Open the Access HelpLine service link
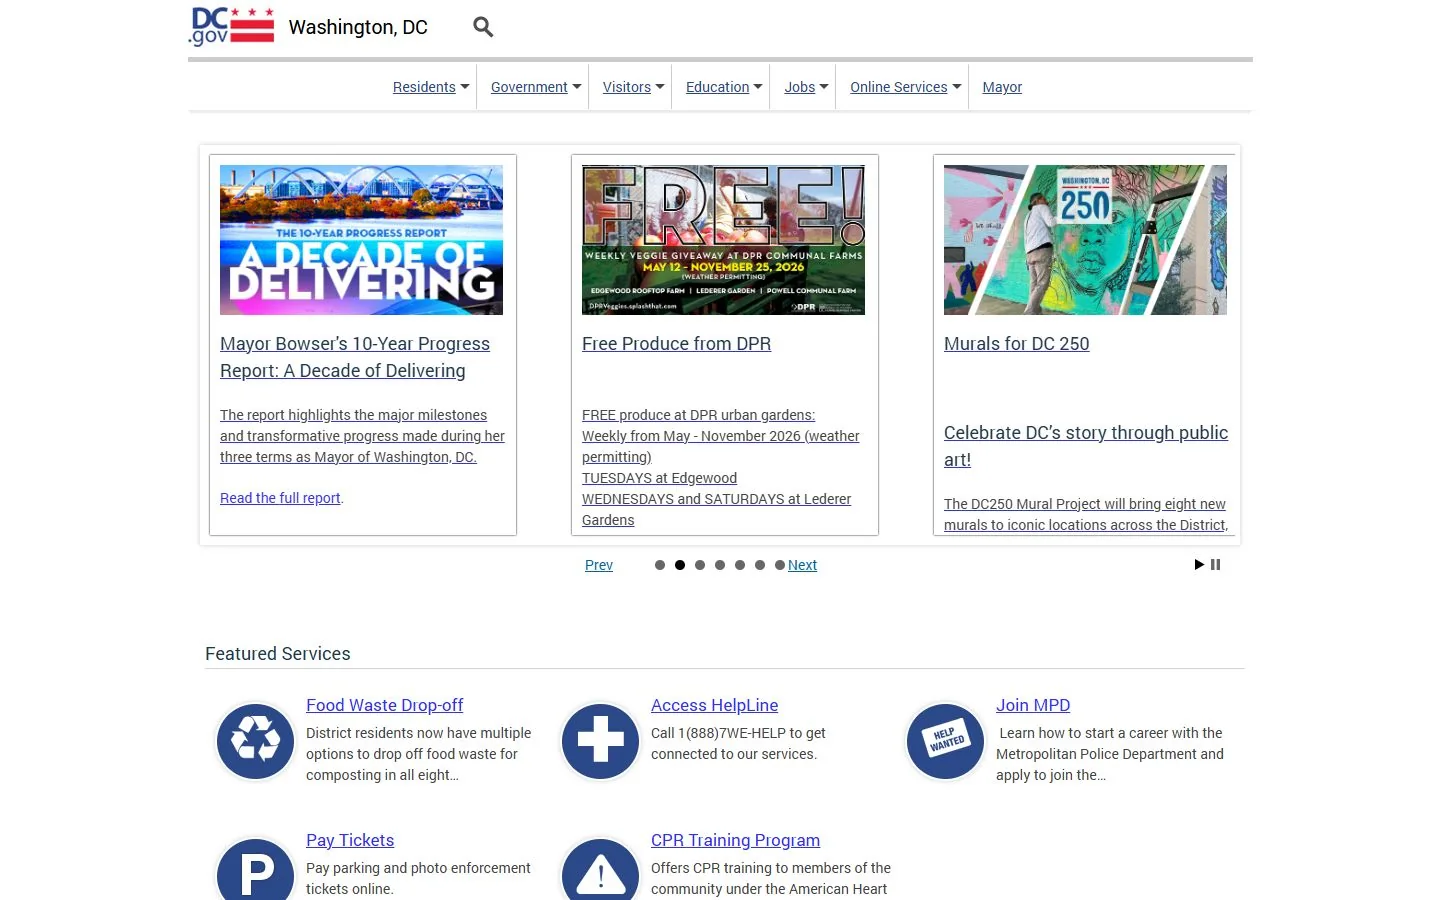This screenshot has width=1440, height=900. (714, 705)
